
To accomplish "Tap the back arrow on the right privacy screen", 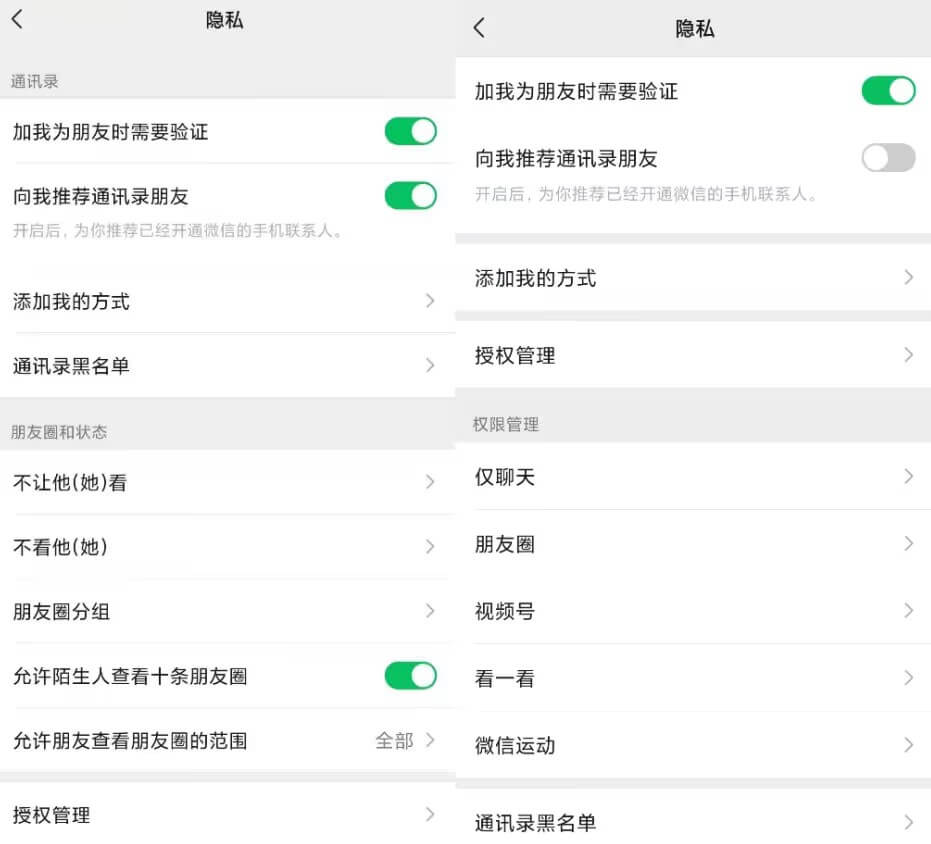I will (x=479, y=28).
